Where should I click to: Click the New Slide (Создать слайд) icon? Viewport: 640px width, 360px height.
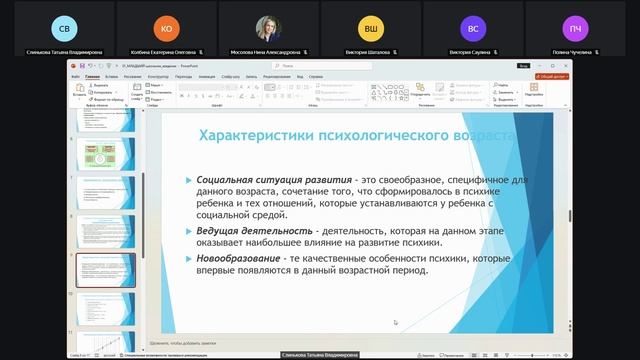pyautogui.click(x=137, y=87)
